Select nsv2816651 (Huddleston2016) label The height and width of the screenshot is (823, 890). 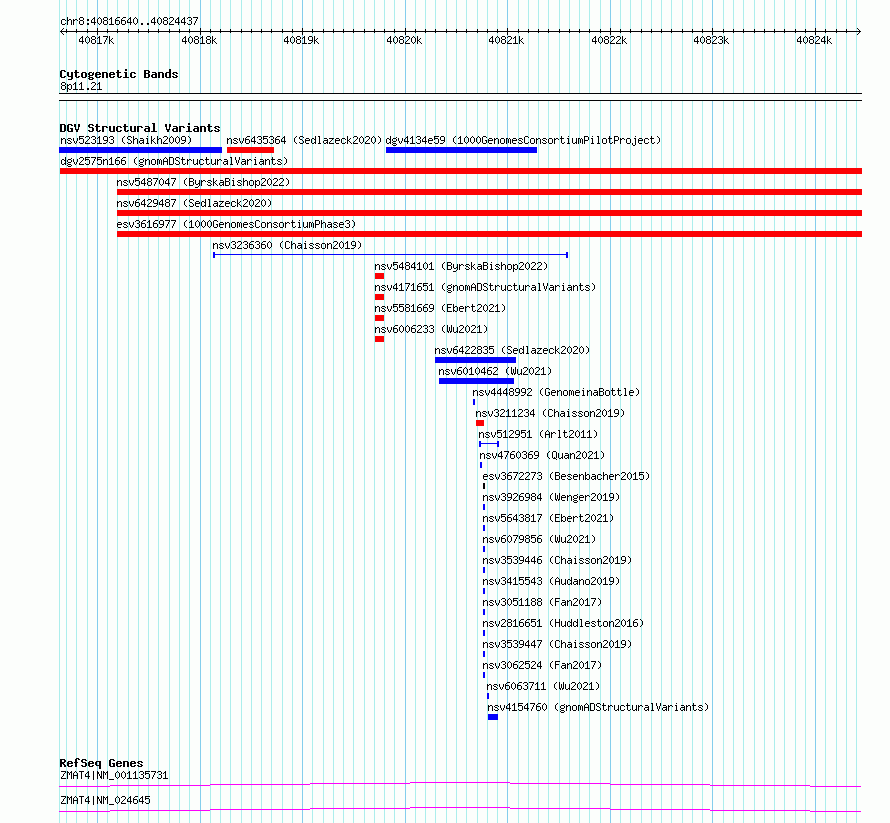[563, 623]
